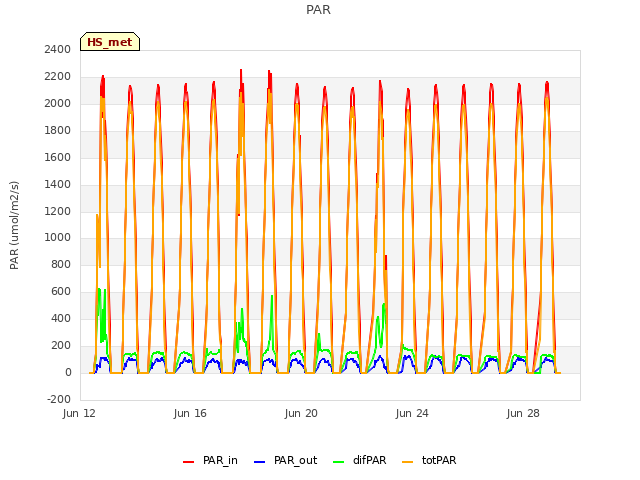Click the 1000 y-axis tick label
Viewport: 640px width, 480px height.
tap(58, 238)
